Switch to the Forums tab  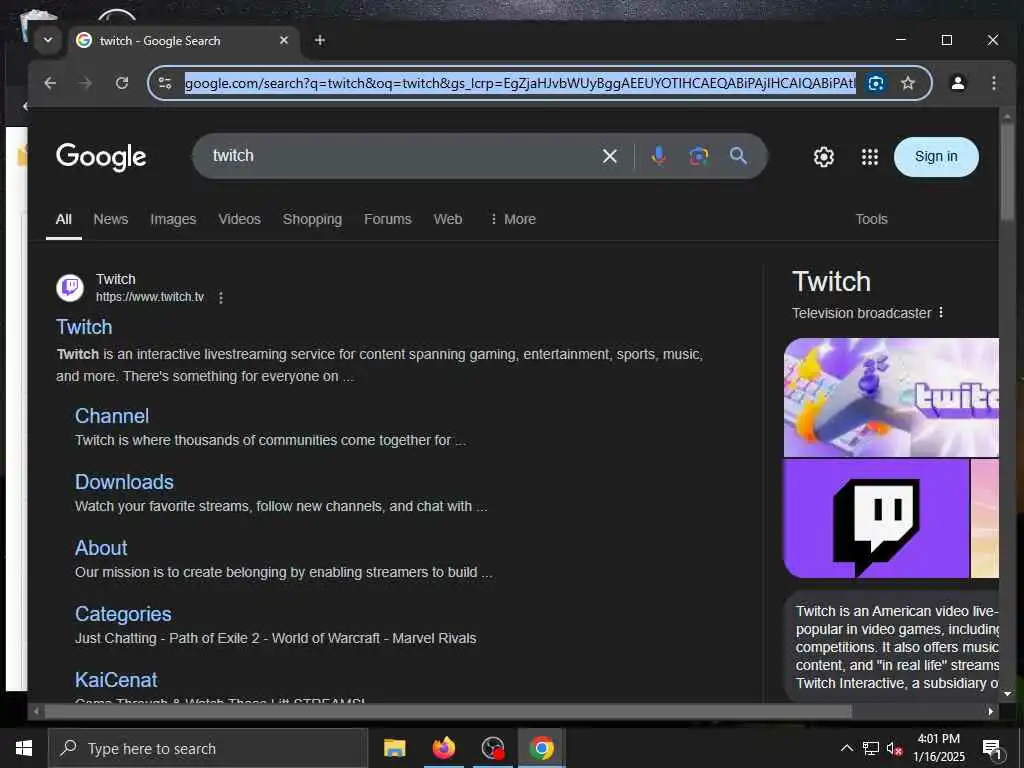pyautogui.click(x=387, y=219)
